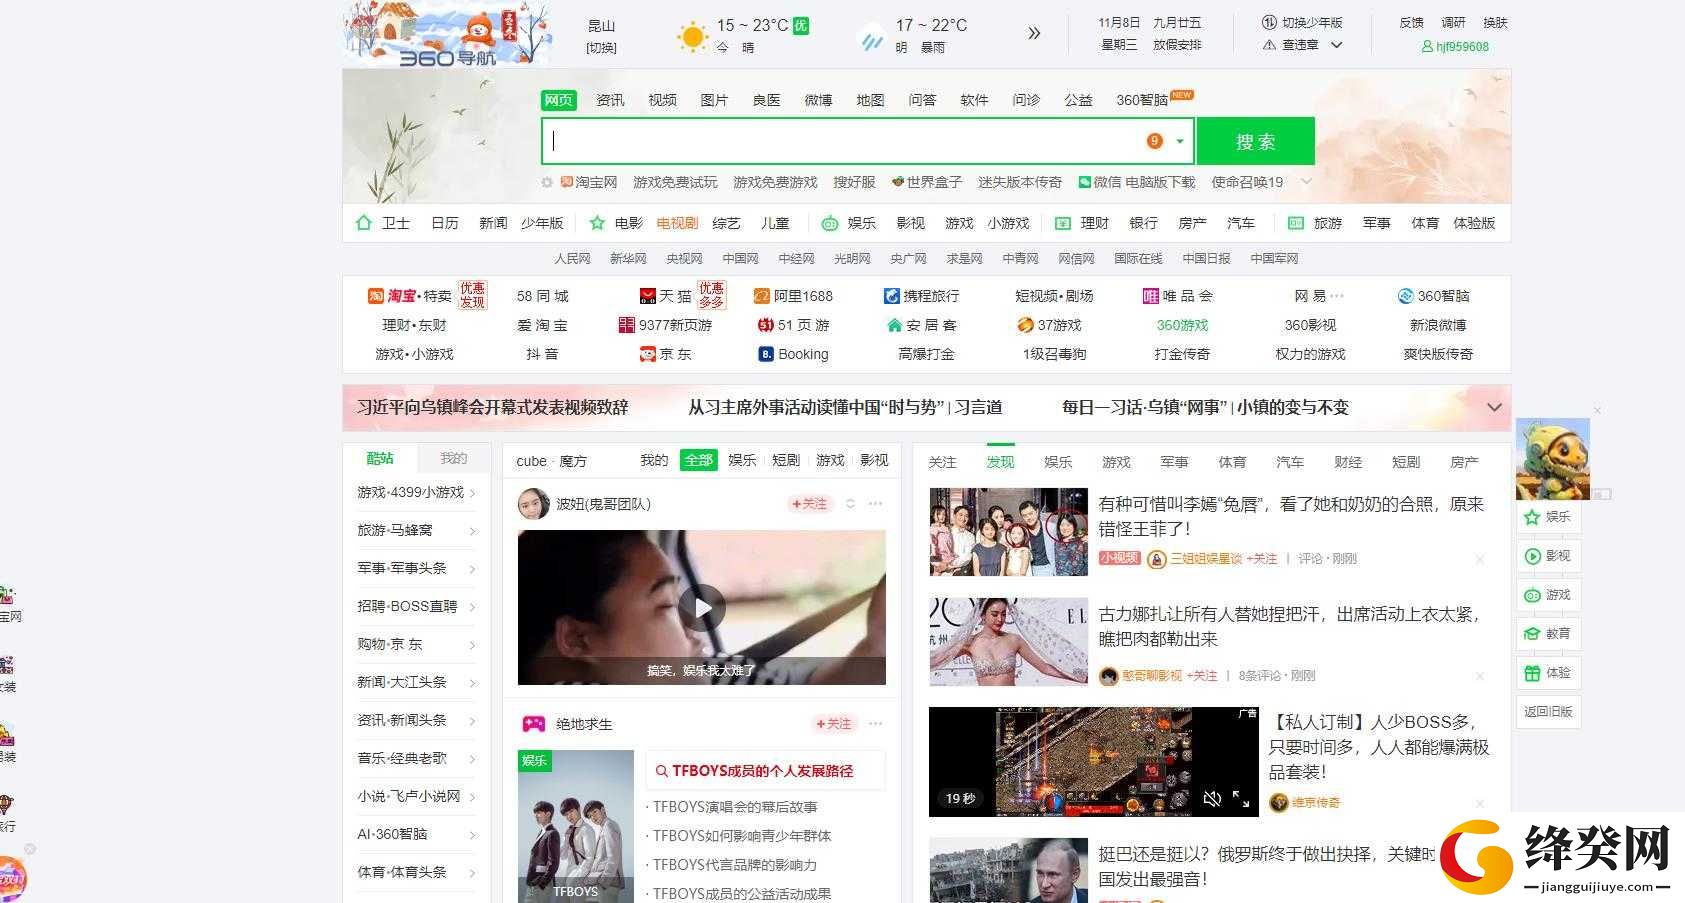Expand the hot search links chevron
Image resolution: width=1685 pixels, height=903 pixels.
(1305, 182)
